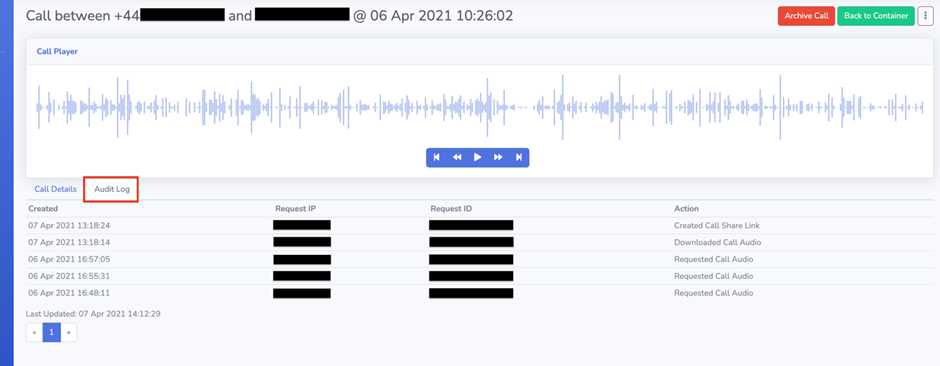This screenshot has height=366, width=940.
Task: Skip to end of call recording
Action: [x=519, y=157]
